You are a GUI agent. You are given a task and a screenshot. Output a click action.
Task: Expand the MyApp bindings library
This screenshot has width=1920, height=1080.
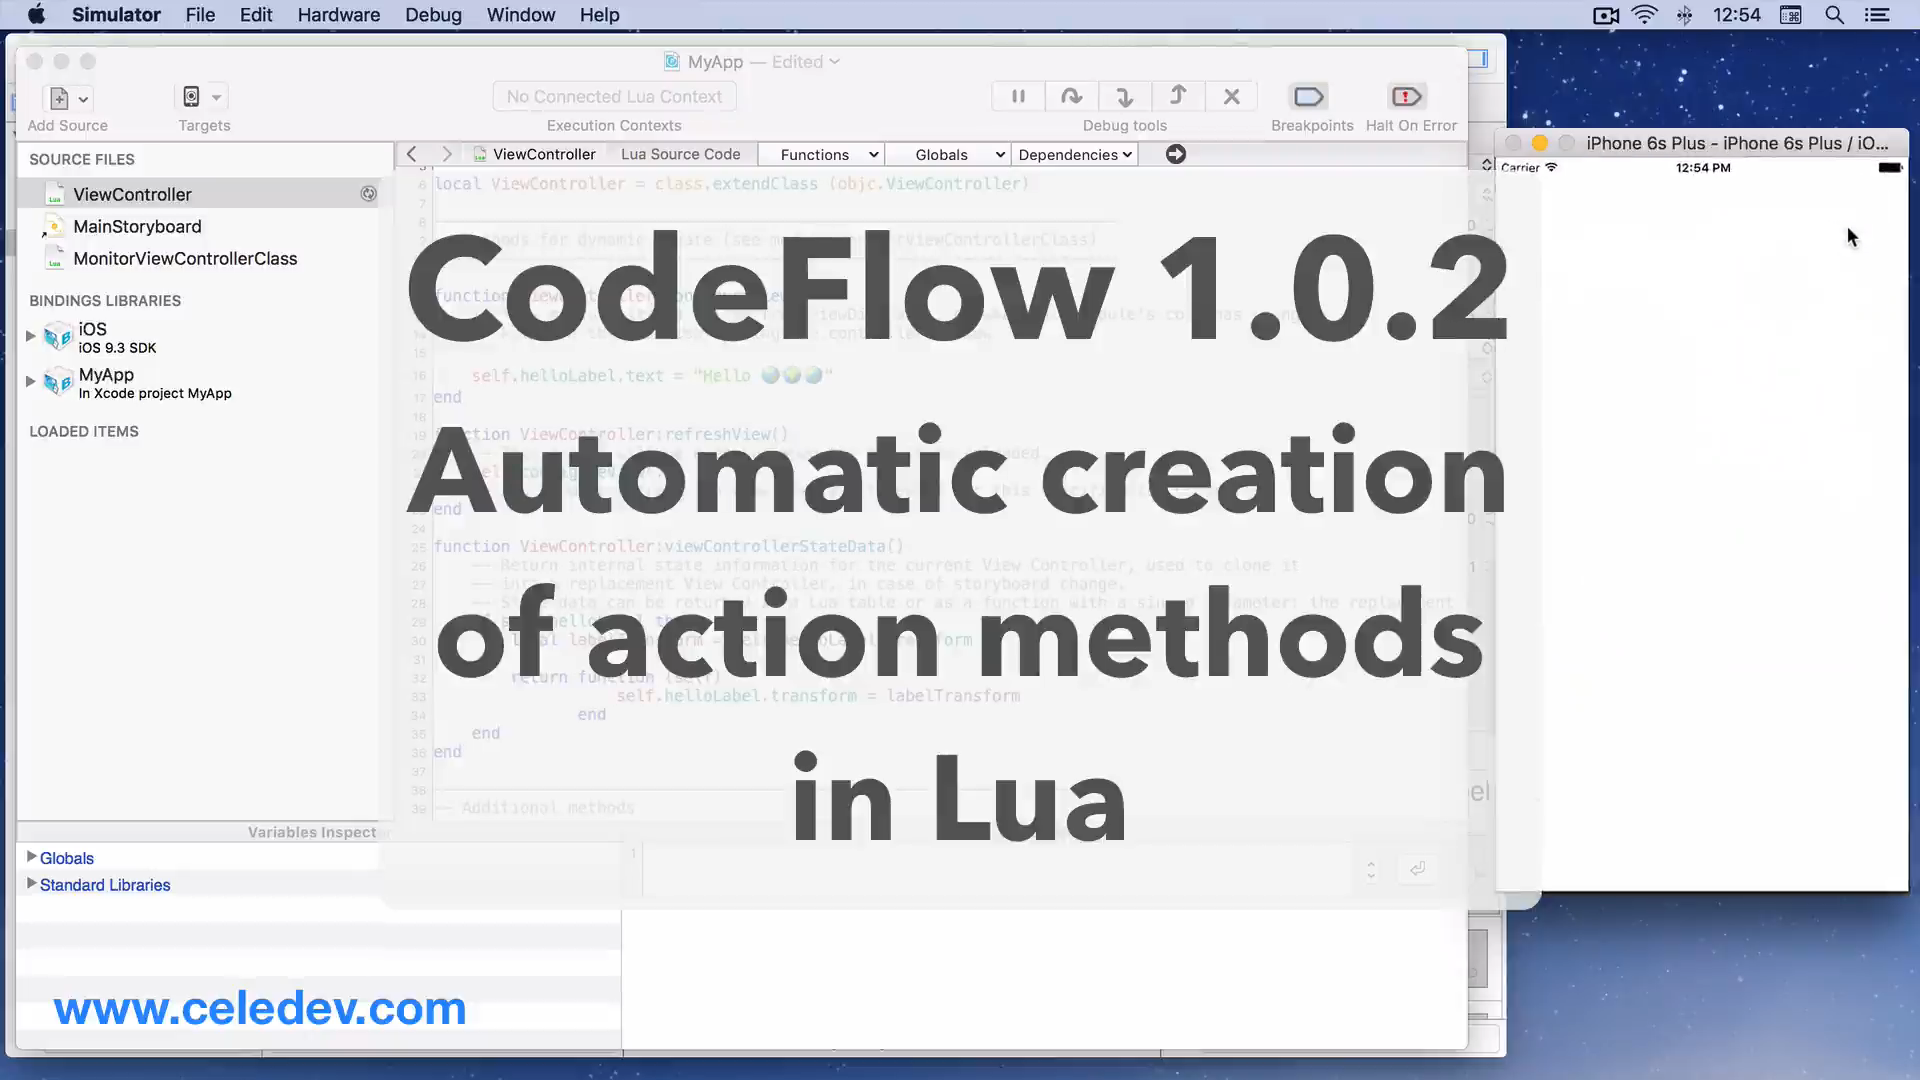(x=31, y=381)
